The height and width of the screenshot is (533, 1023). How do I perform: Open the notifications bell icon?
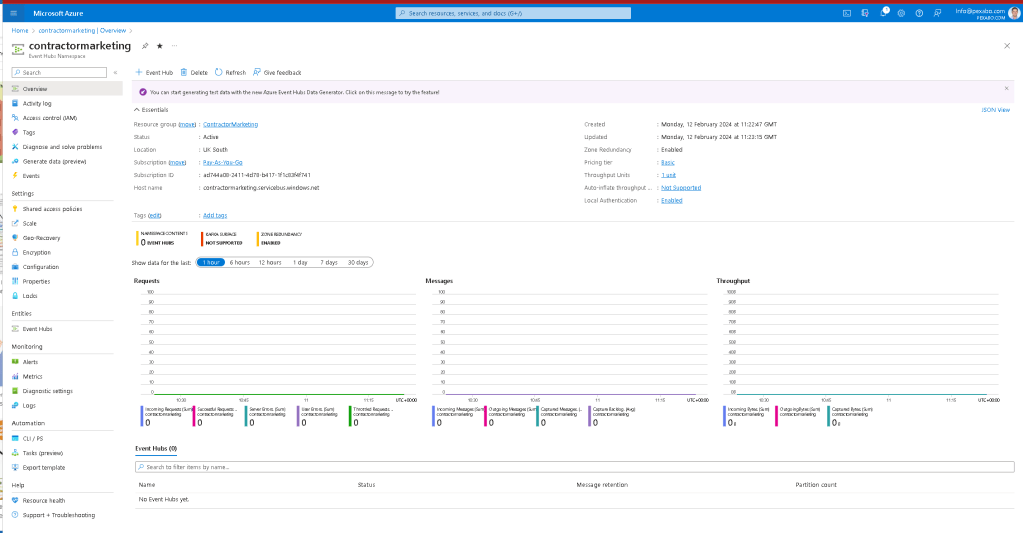883,12
